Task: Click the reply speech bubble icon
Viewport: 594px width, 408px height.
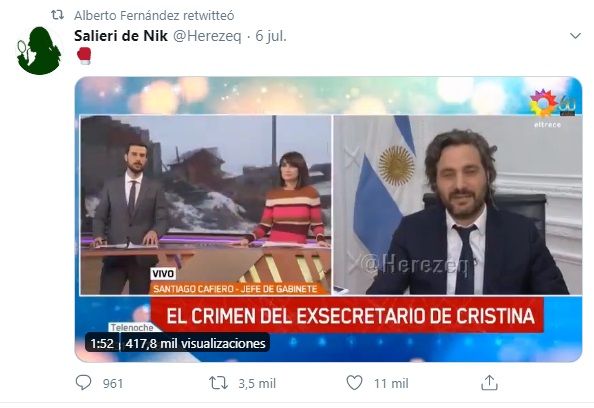Action: pyautogui.click(x=83, y=383)
